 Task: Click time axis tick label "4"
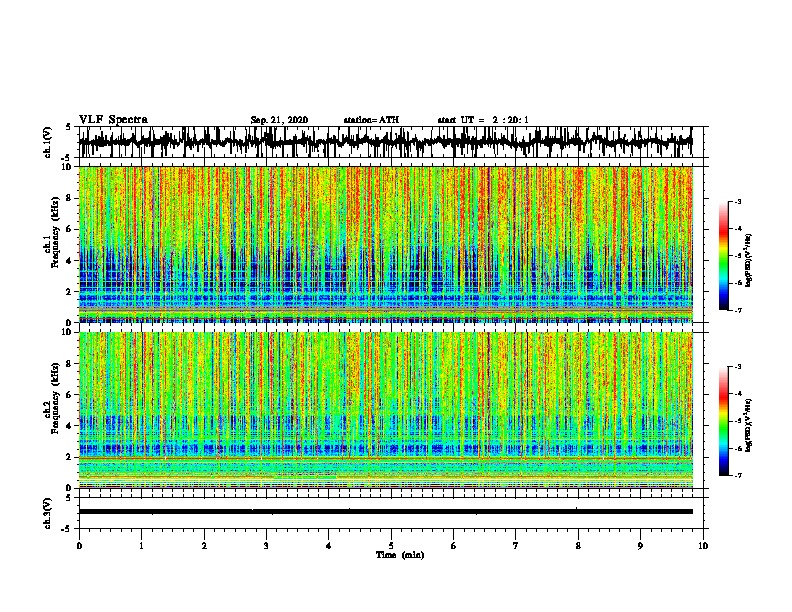click(329, 546)
